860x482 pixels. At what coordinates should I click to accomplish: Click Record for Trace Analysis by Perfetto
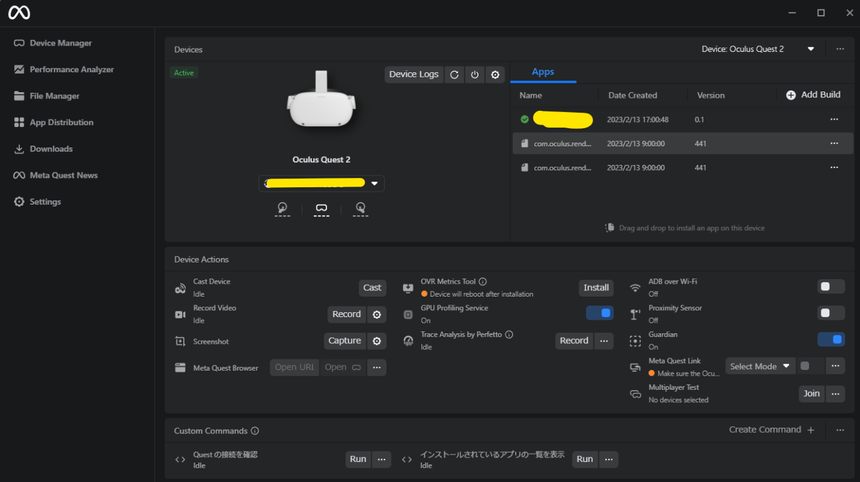click(574, 341)
